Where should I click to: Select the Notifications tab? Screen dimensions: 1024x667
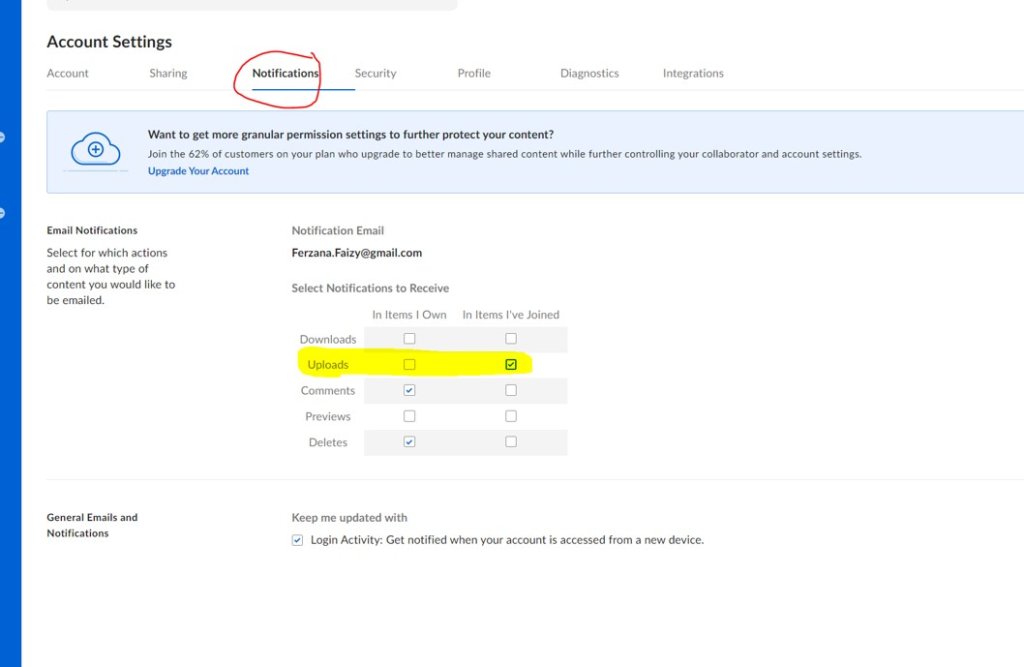[285, 73]
